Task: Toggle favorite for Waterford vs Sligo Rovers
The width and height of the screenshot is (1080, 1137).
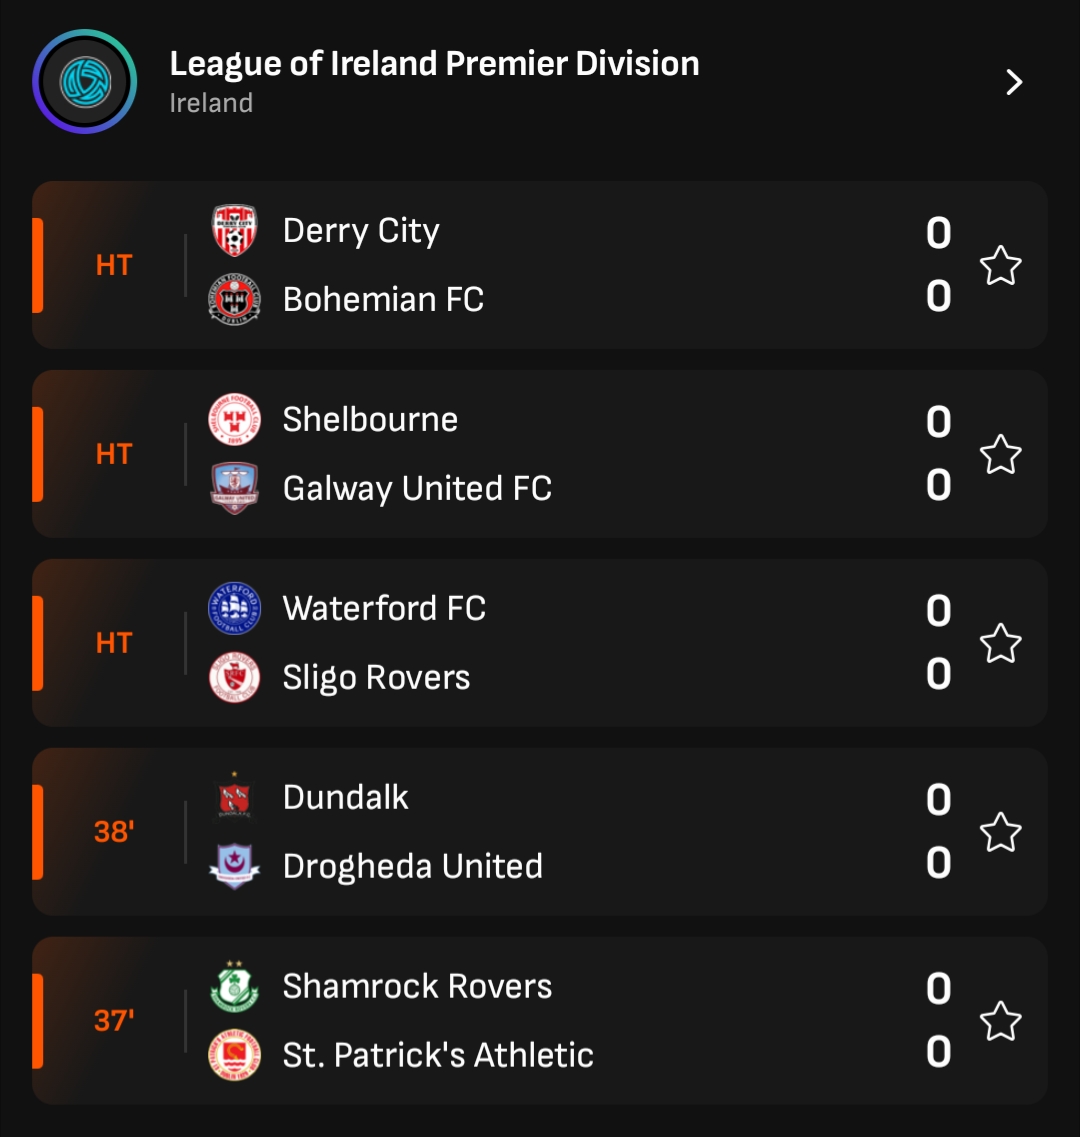Action: (1000, 644)
